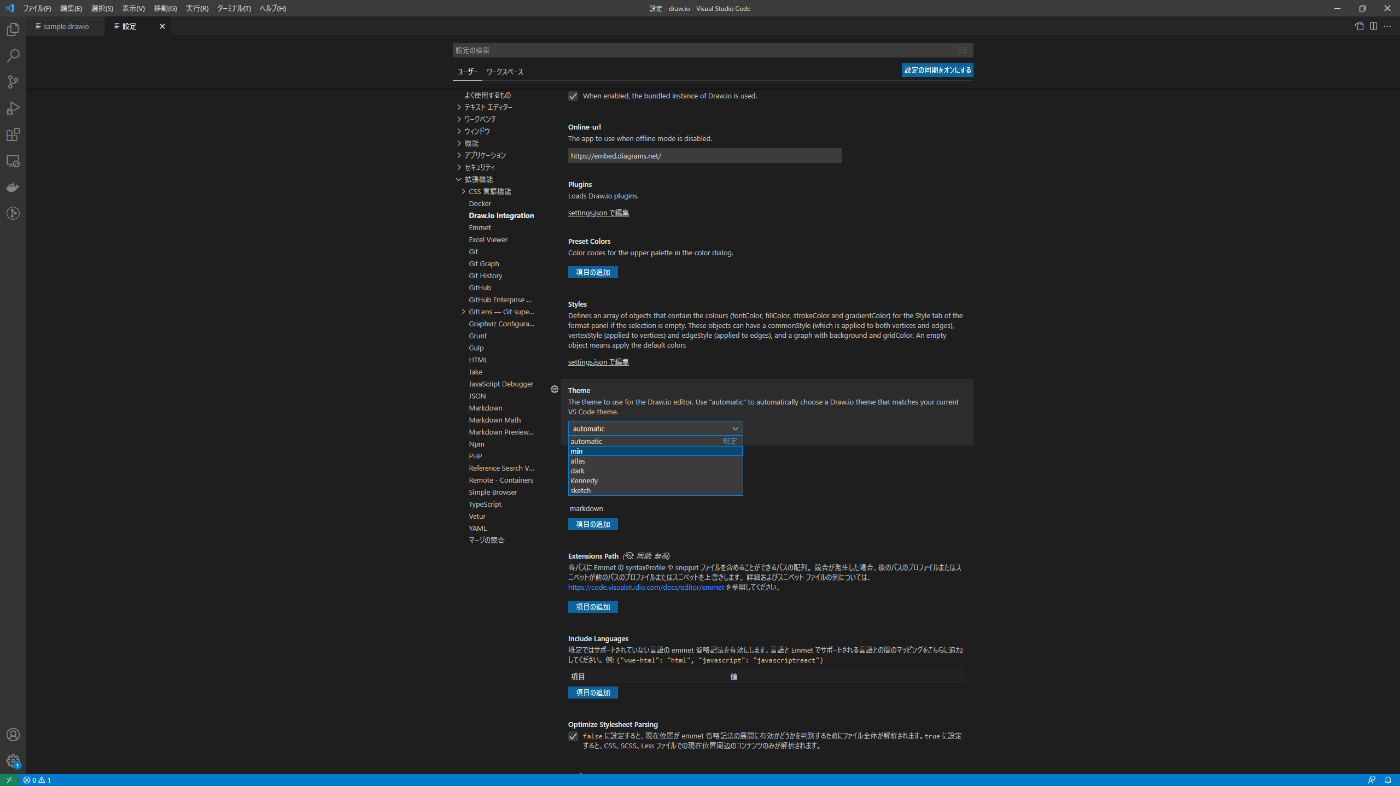Select Markdown Math in settings tree
Viewport: 1400px width, 786px height.
pyautogui.click(x=495, y=420)
